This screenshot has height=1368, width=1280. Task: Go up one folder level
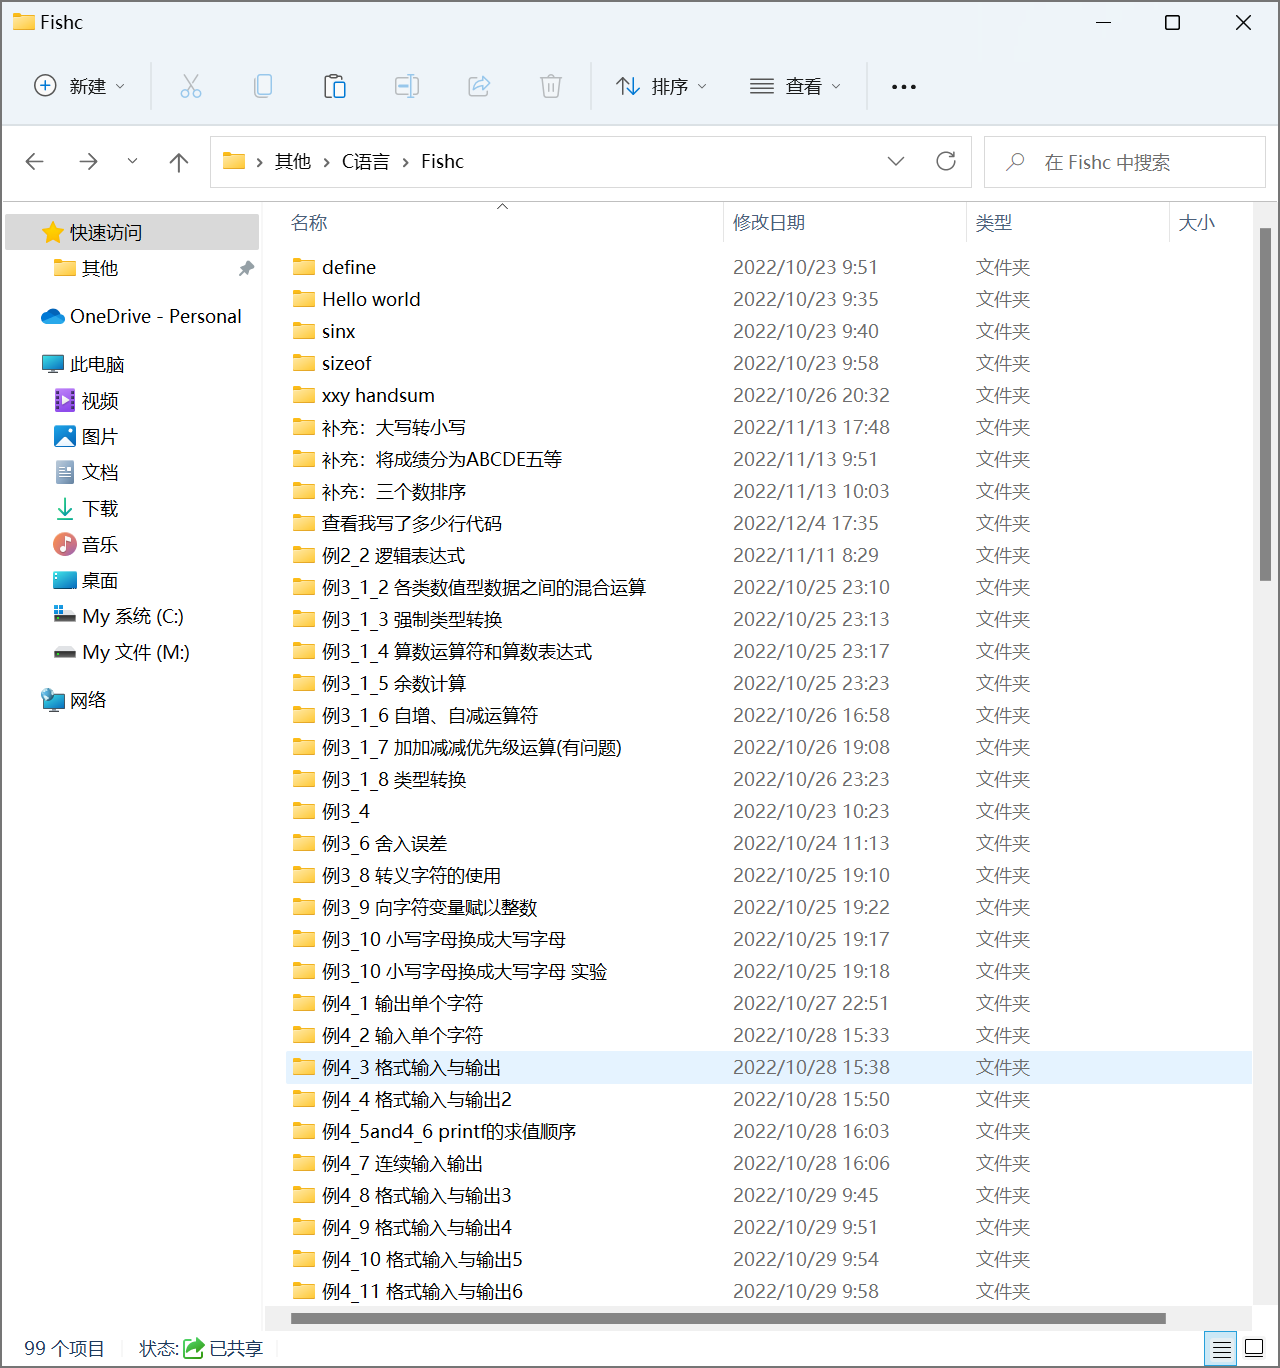179,162
